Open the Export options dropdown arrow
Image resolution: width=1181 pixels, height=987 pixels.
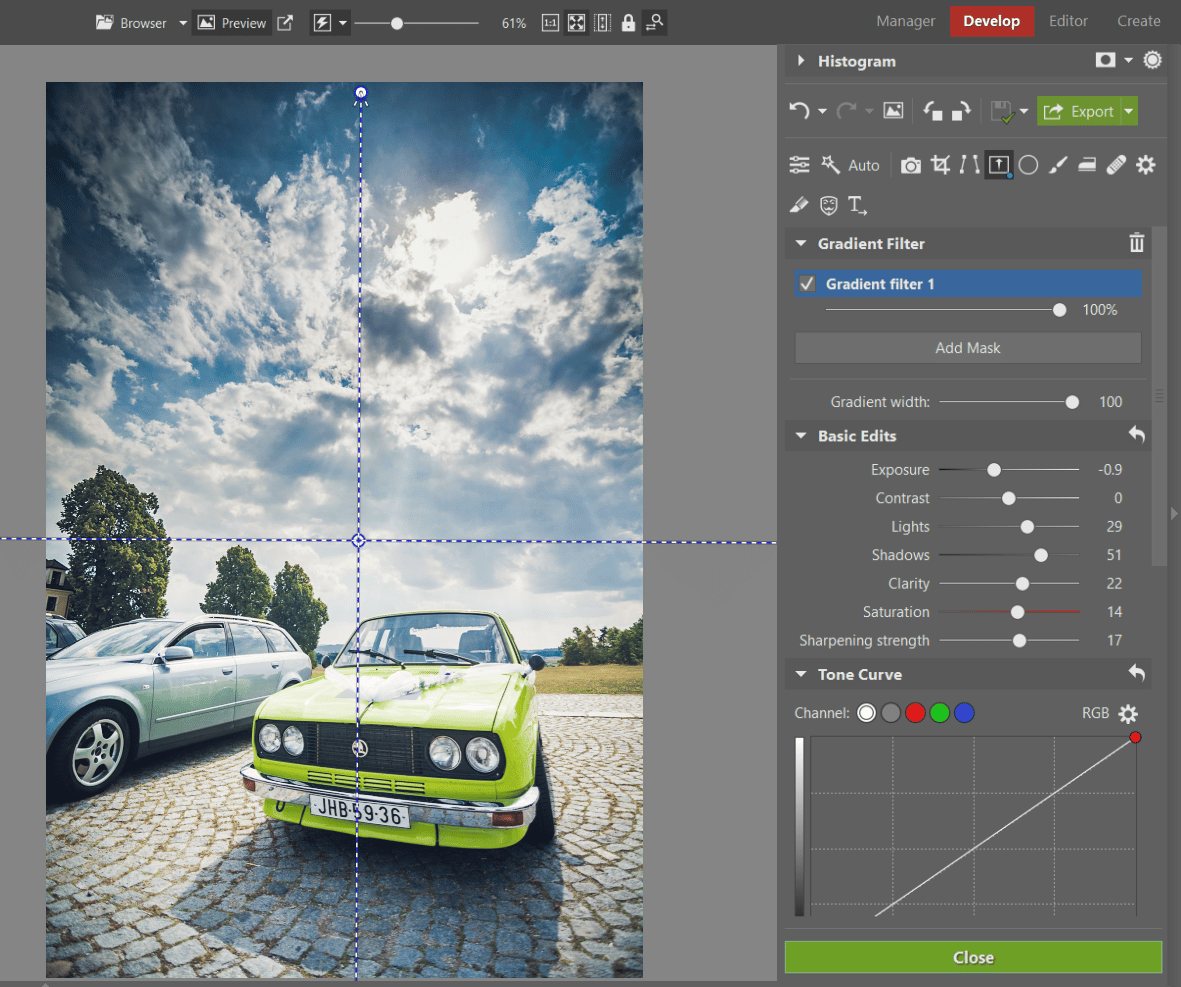tap(1128, 112)
